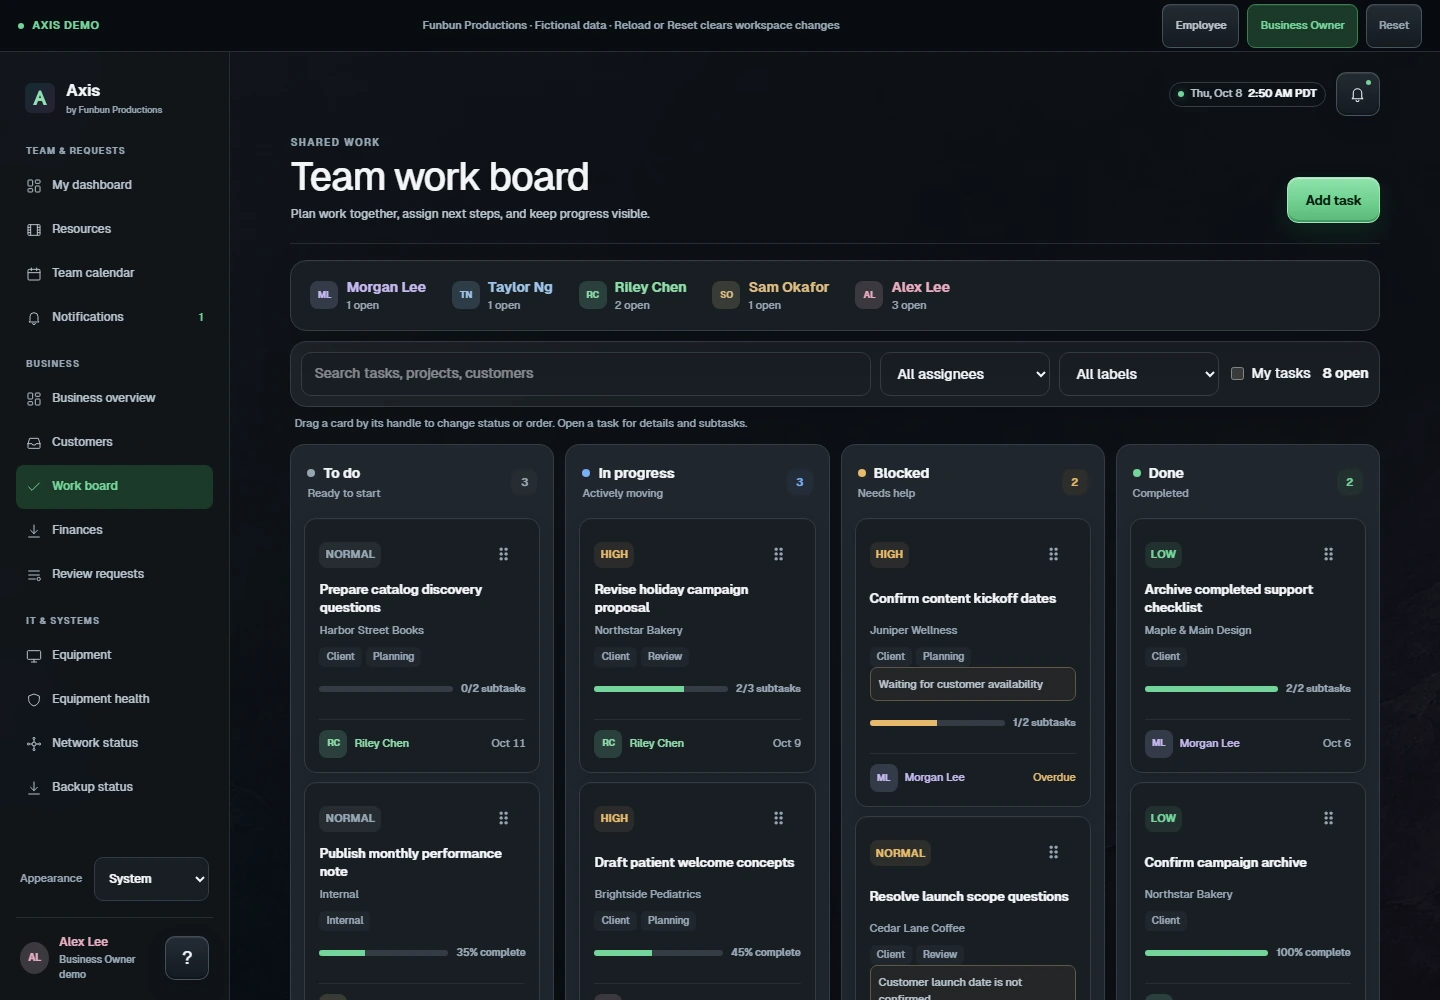
Task: Click the Overdue label on Morgan Lee card
Action: (1054, 777)
